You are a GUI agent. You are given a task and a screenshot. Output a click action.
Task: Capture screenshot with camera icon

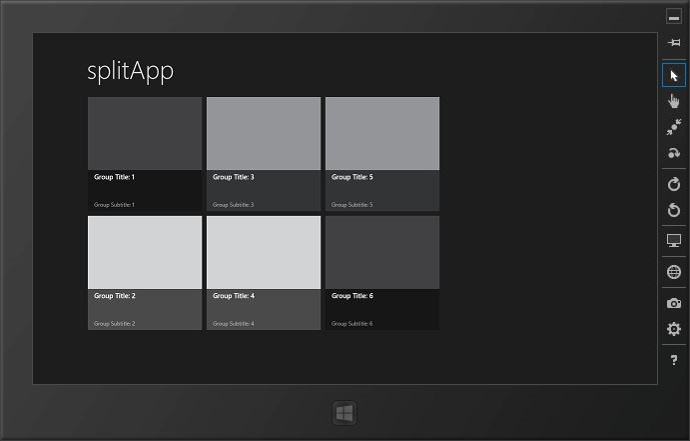(x=674, y=303)
